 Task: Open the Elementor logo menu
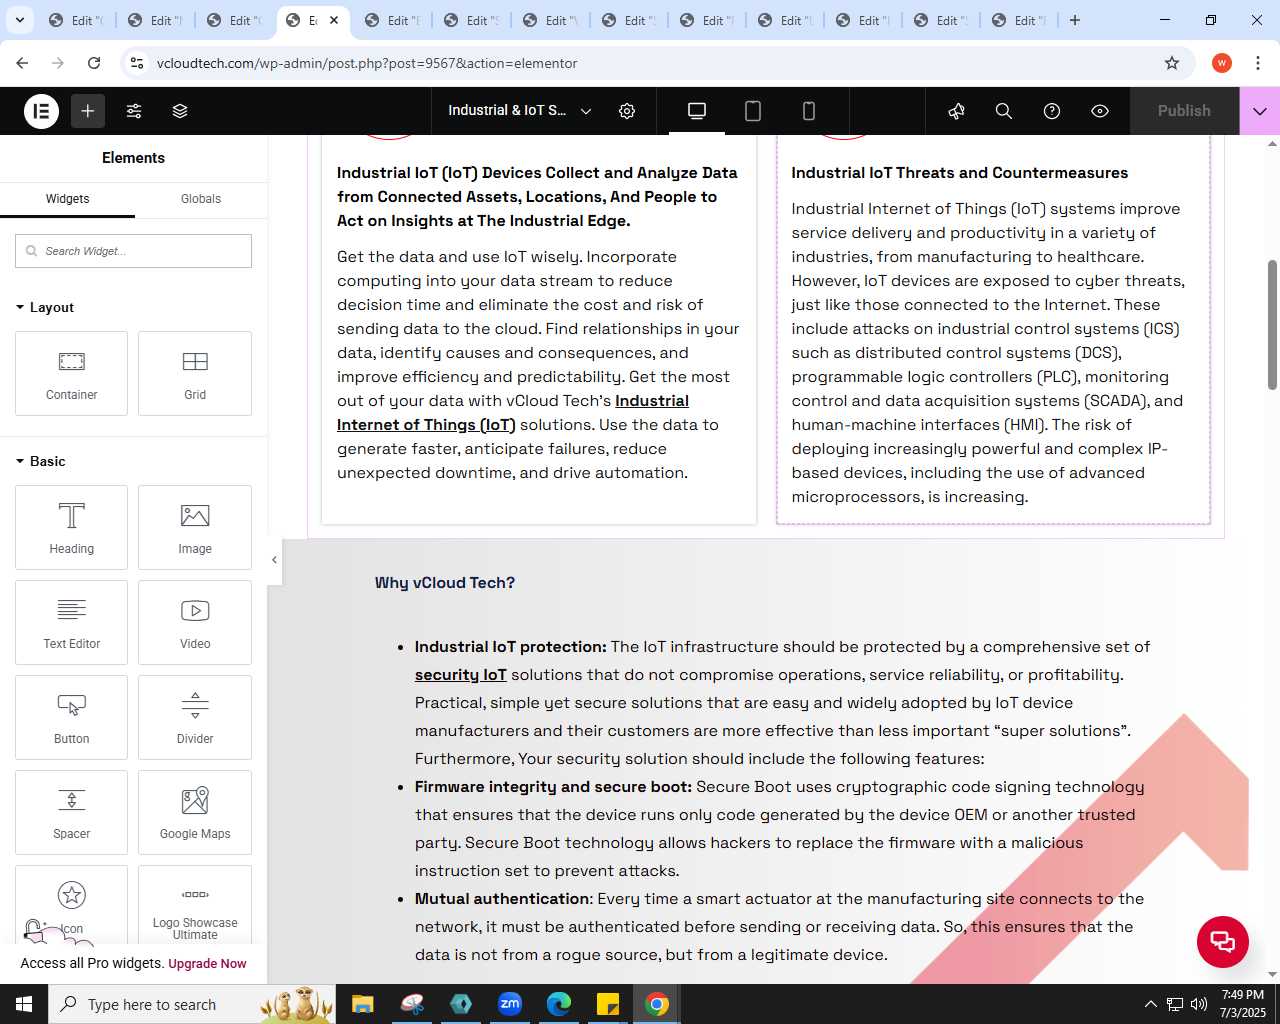[42, 111]
